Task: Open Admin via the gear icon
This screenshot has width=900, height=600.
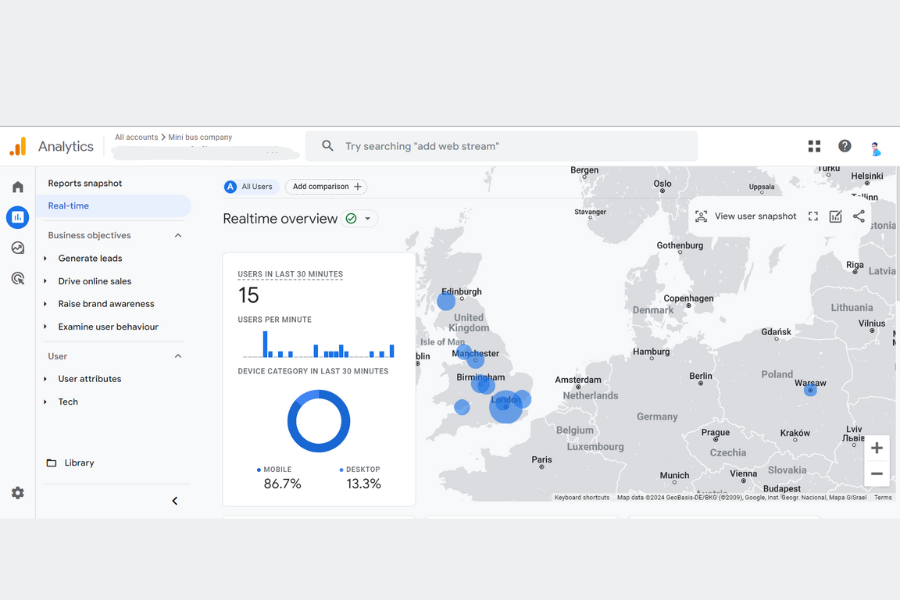Action: 17,493
